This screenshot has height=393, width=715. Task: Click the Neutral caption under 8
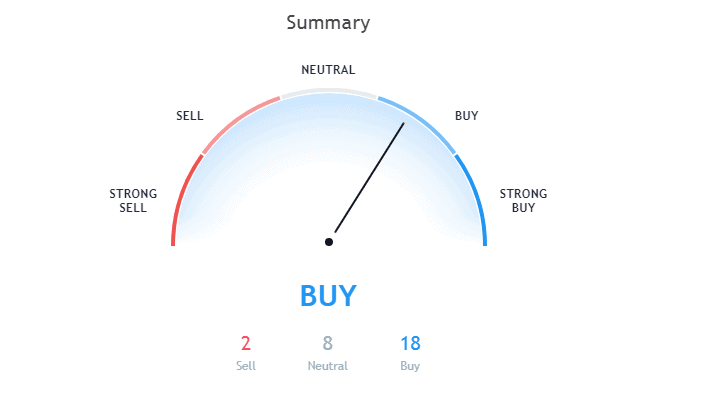(x=327, y=366)
